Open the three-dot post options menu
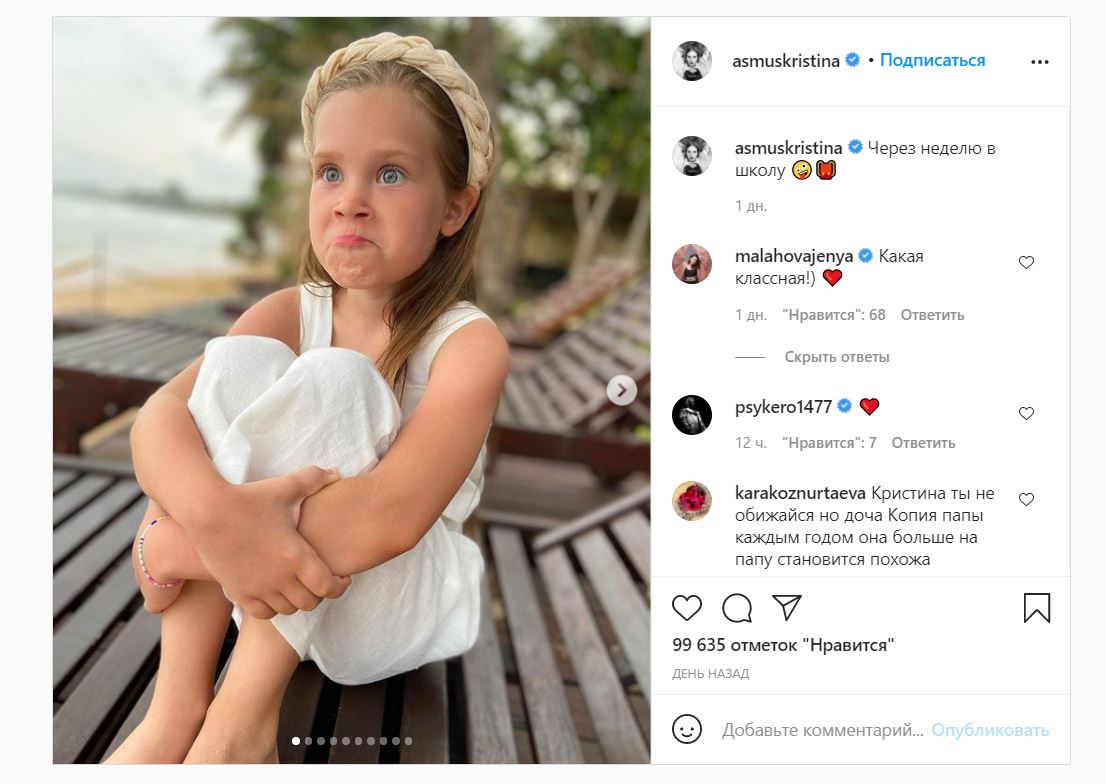This screenshot has height=784, width=1106. pos(1040,62)
